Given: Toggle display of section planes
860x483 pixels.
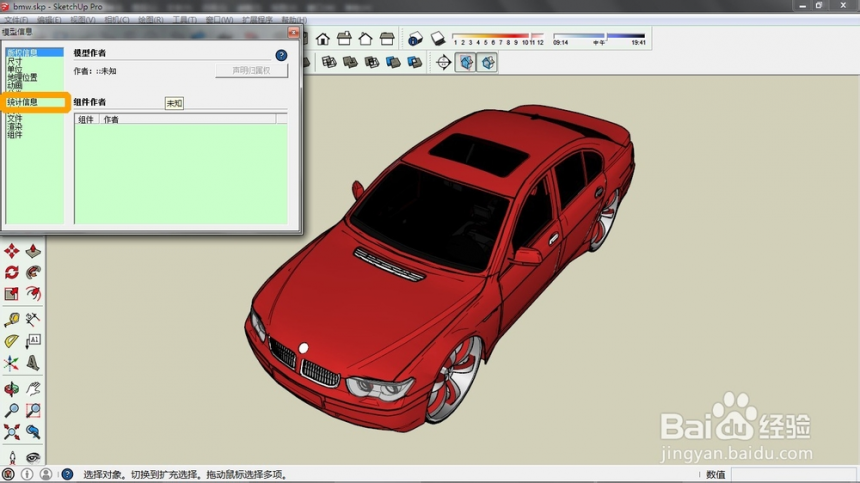Looking at the screenshot, I should 466,62.
